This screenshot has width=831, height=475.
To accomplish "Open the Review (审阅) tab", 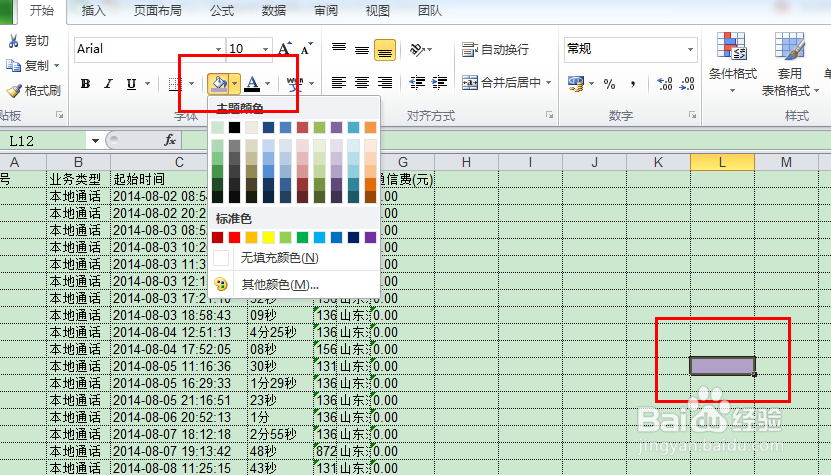I will pyautogui.click(x=326, y=11).
